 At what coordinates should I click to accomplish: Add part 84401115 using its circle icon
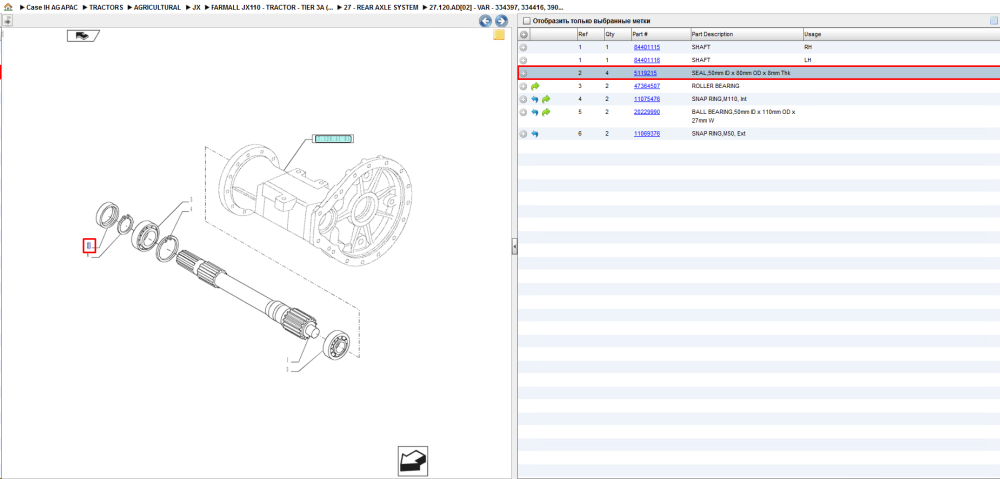(x=523, y=47)
